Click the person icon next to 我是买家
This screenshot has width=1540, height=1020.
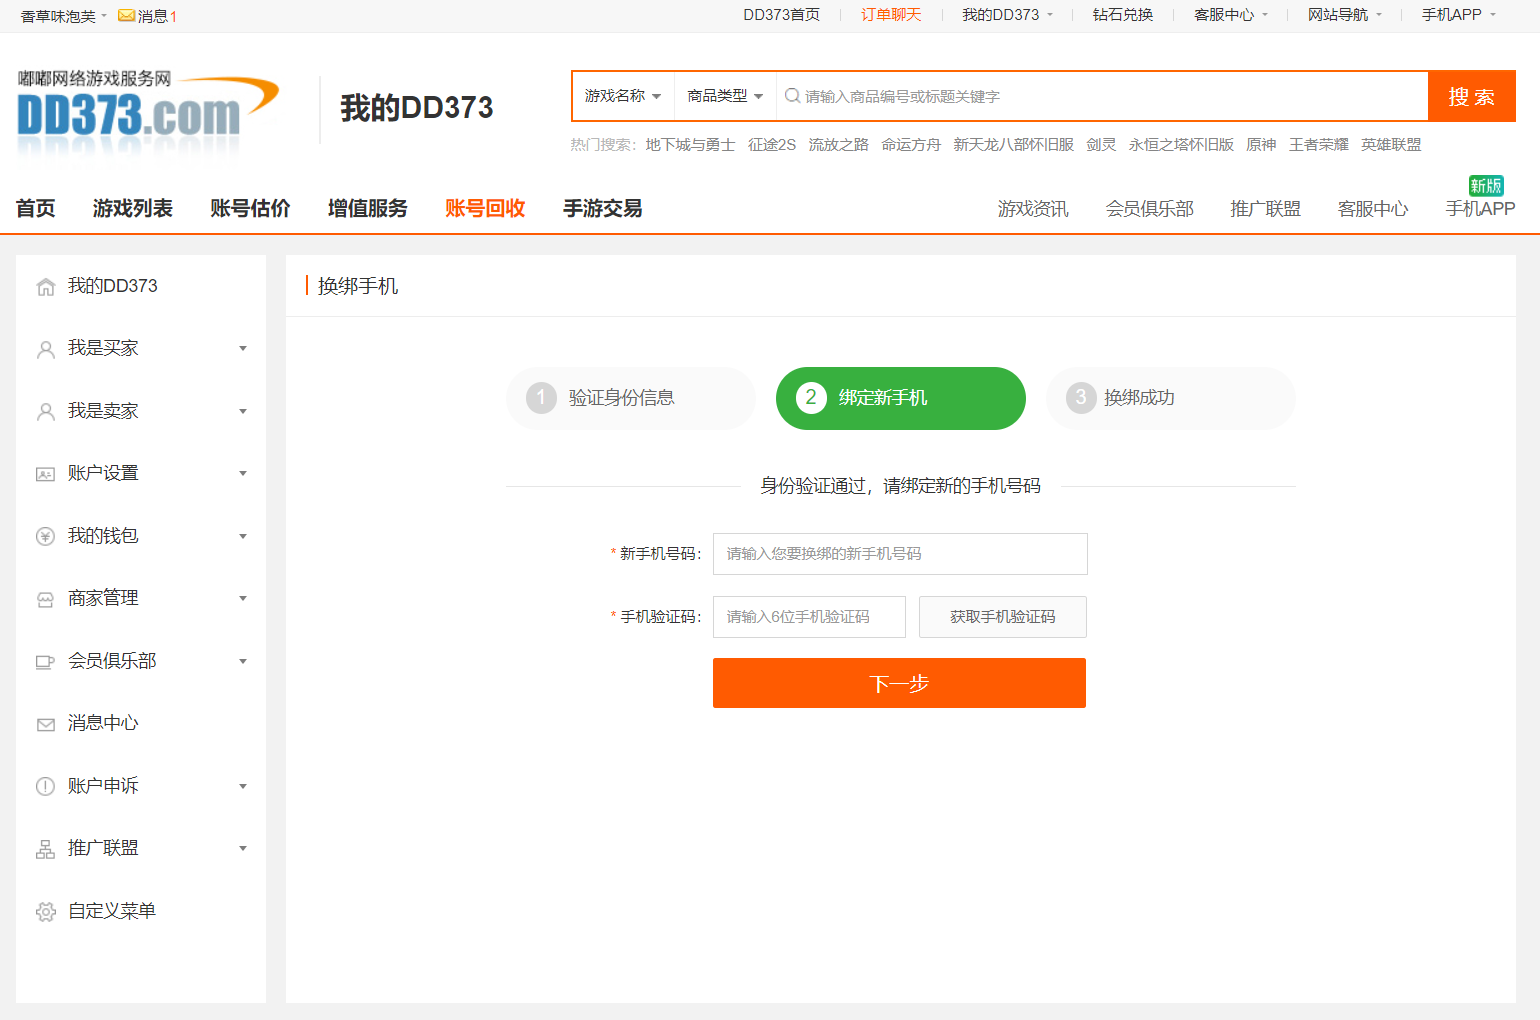click(46, 349)
